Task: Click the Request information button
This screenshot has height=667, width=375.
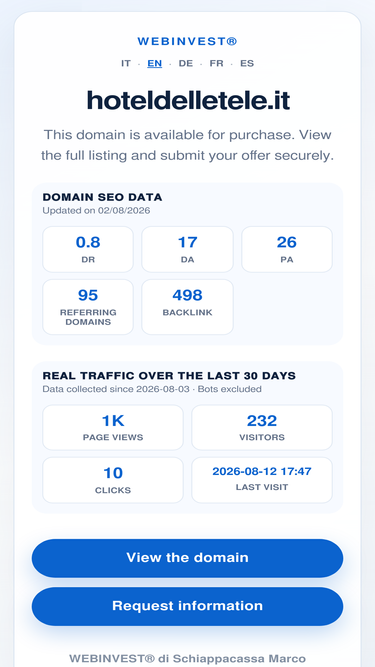Action: coord(188,606)
